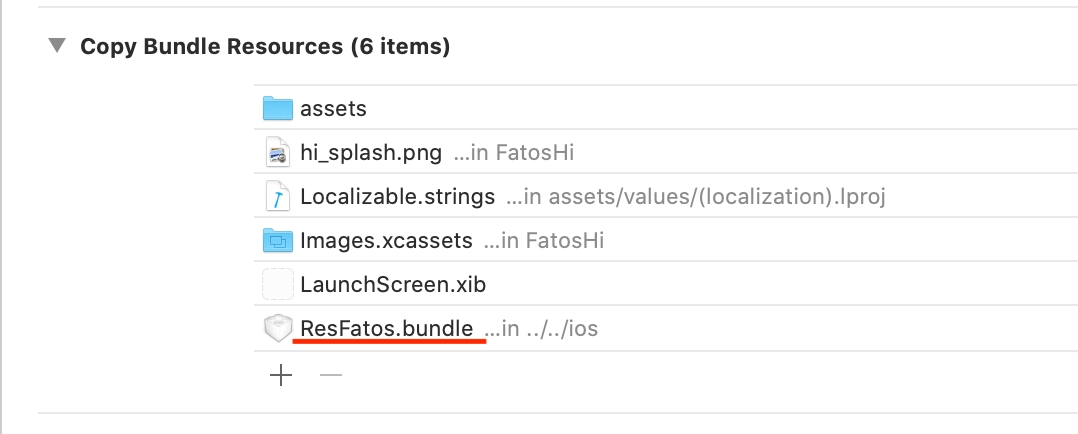Viewport: 1078px width, 434px height.
Task: Click the Localizable.strings file icon
Action: [x=277, y=197]
